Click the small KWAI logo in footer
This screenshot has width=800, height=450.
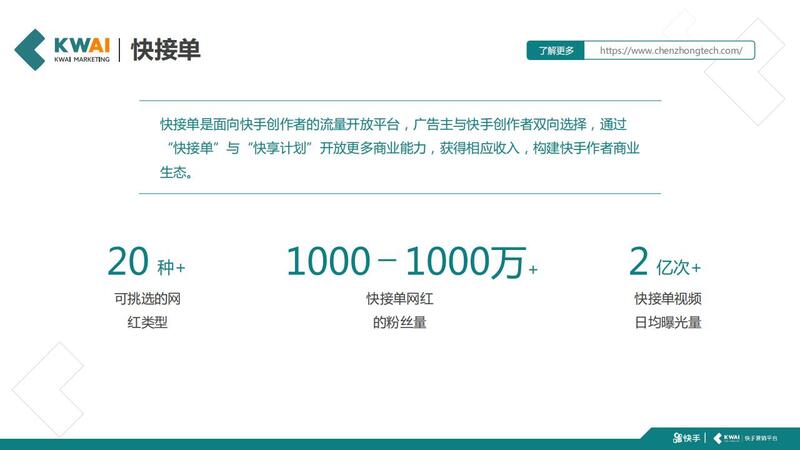[730, 438]
